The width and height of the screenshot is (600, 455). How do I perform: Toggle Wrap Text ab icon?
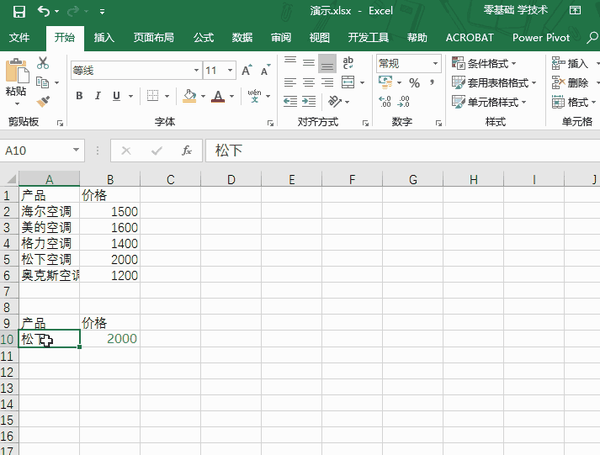coord(348,62)
